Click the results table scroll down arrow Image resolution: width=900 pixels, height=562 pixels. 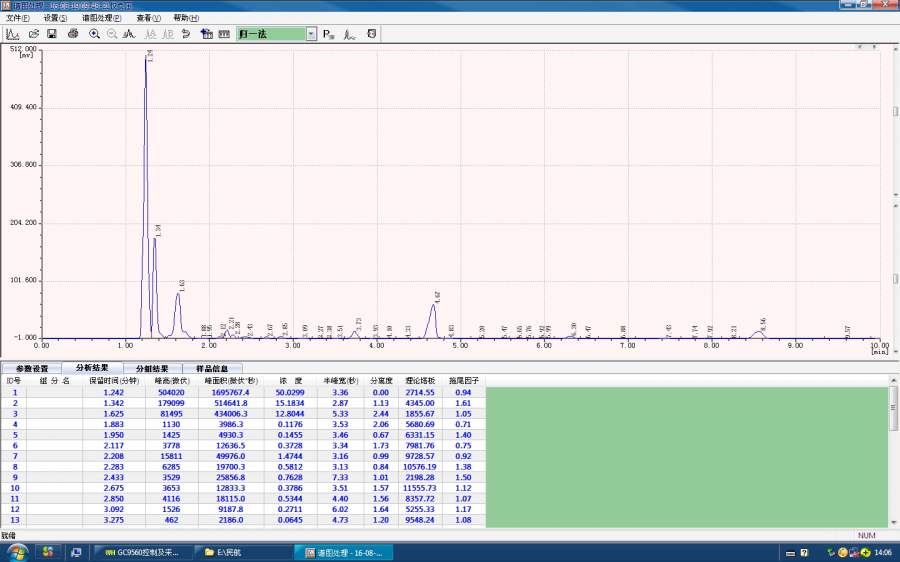point(894,522)
